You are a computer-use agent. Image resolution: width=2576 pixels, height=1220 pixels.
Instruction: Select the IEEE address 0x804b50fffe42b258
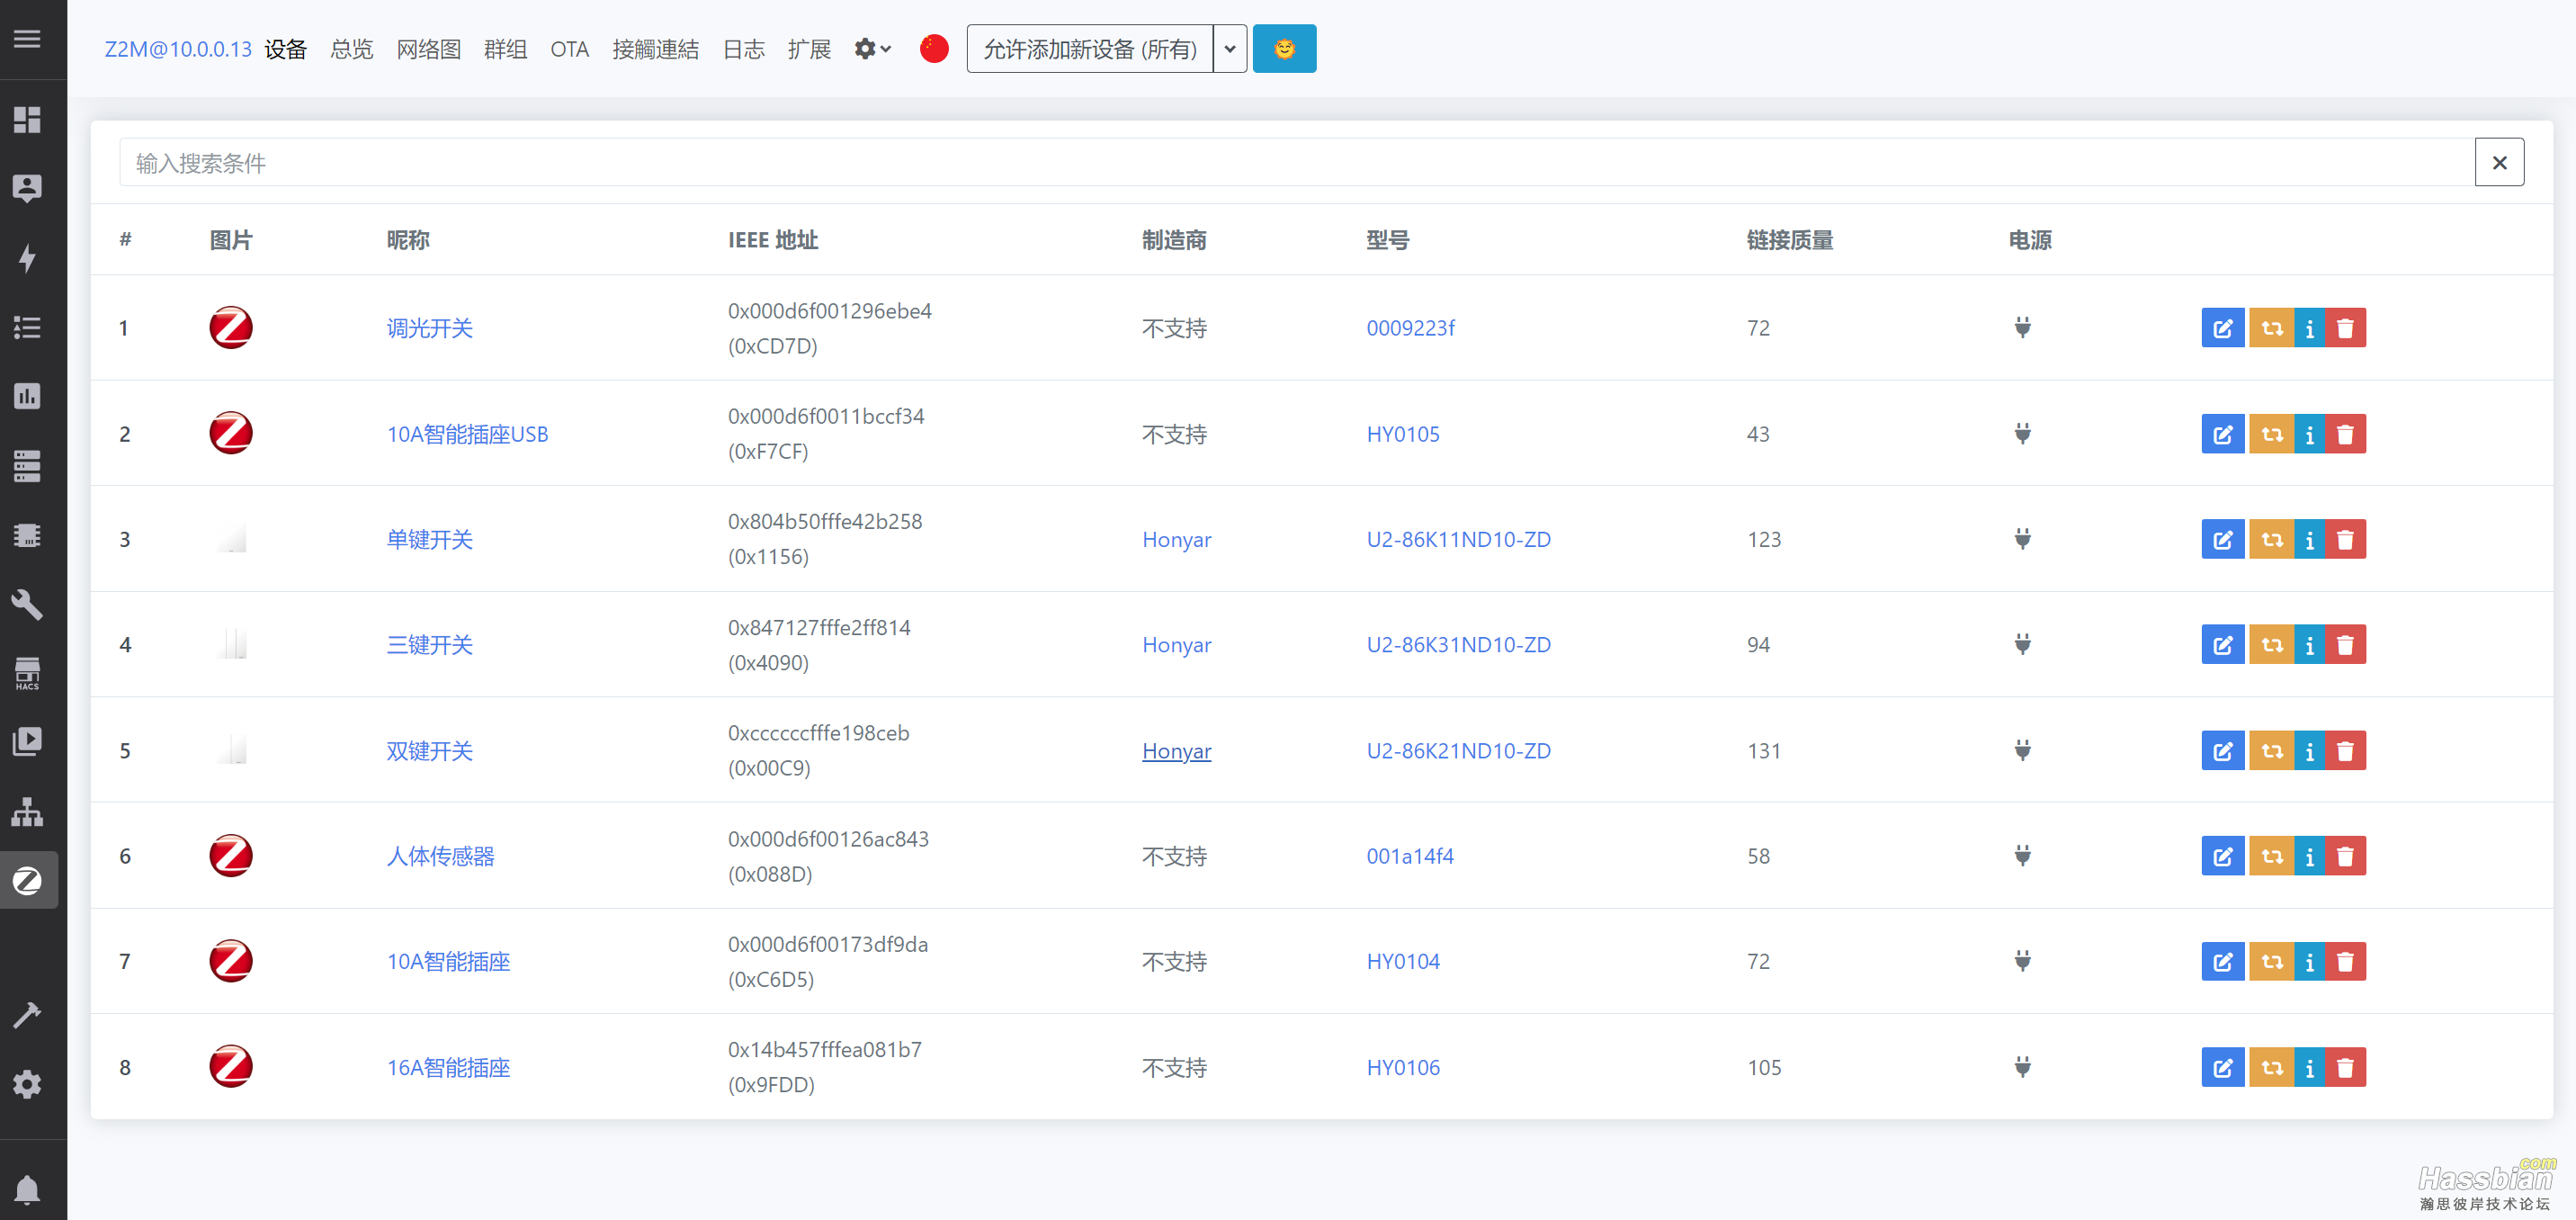click(824, 522)
